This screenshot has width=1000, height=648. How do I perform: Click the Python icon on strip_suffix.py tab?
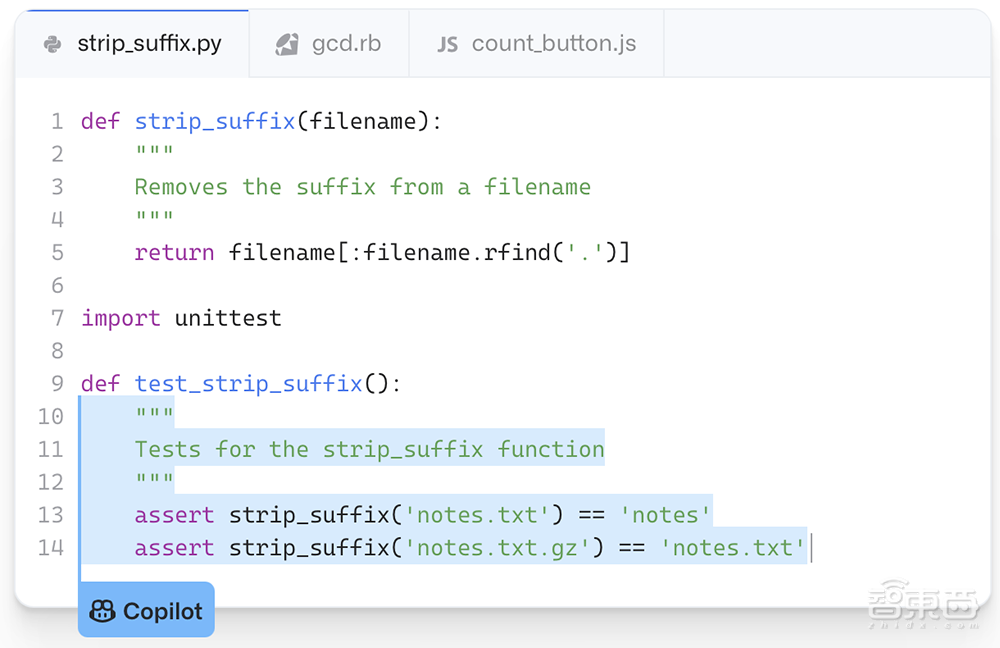(x=51, y=43)
